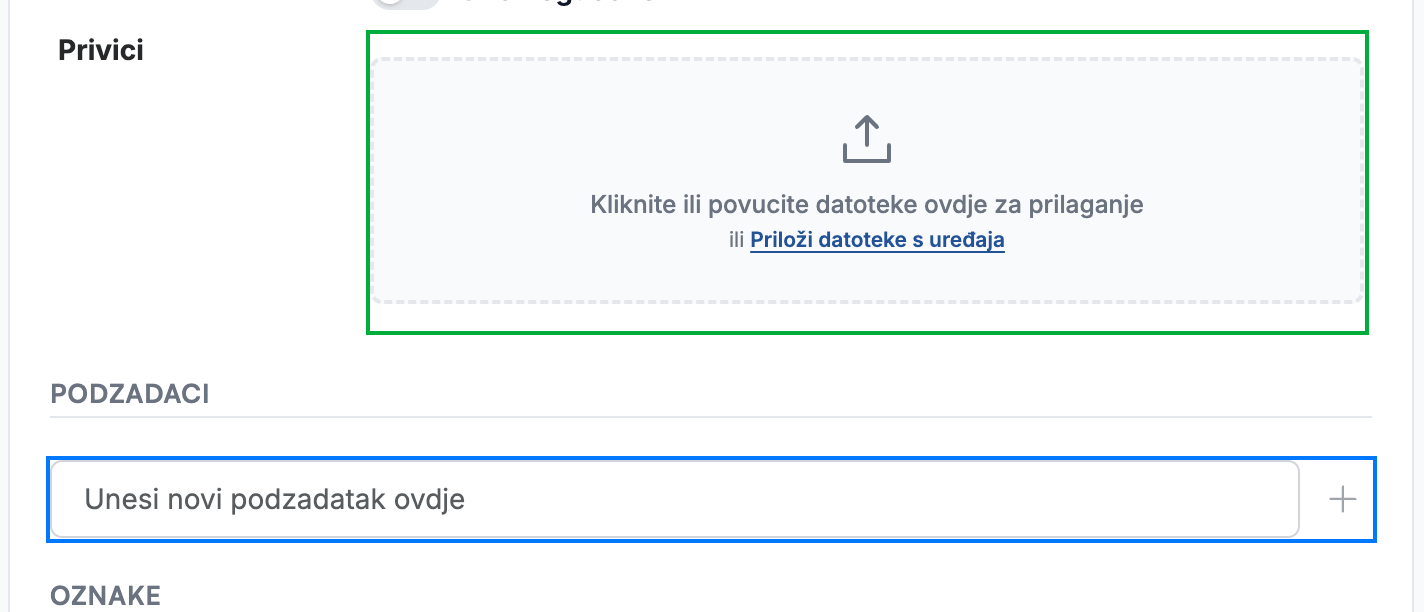Select the 'Privici' field label
This screenshot has width=1424, height=612.
click(101, 50)
